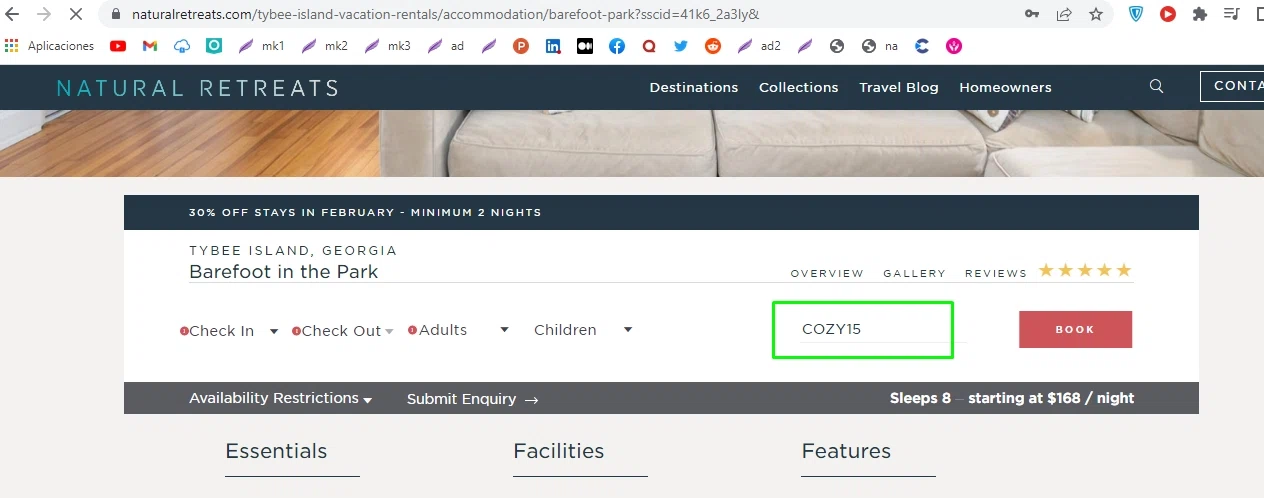Click the site search magnifier icon

1157,86
